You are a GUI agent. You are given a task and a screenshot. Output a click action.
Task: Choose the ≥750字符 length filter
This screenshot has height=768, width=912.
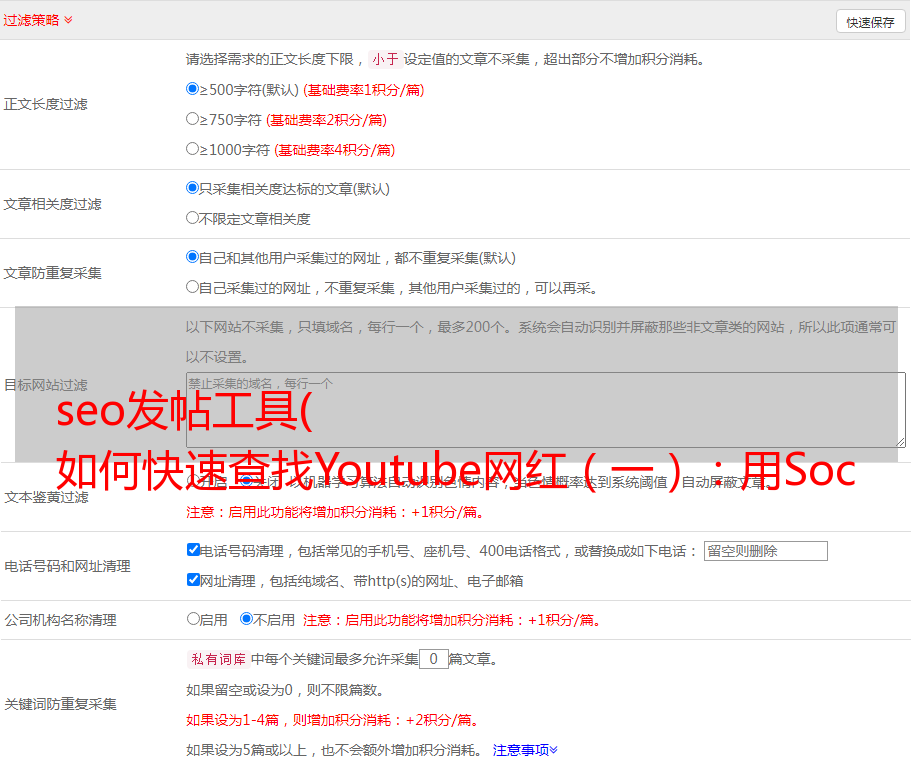click(193, 119)
